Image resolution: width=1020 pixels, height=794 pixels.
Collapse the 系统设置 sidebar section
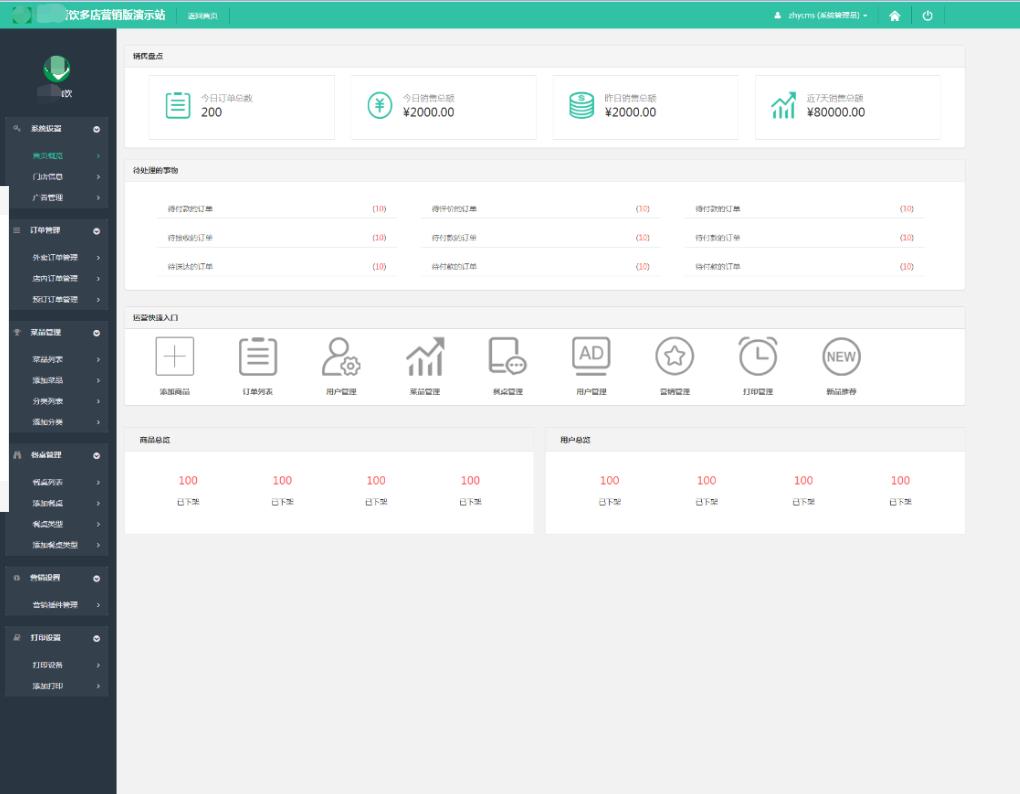(96, 129)
